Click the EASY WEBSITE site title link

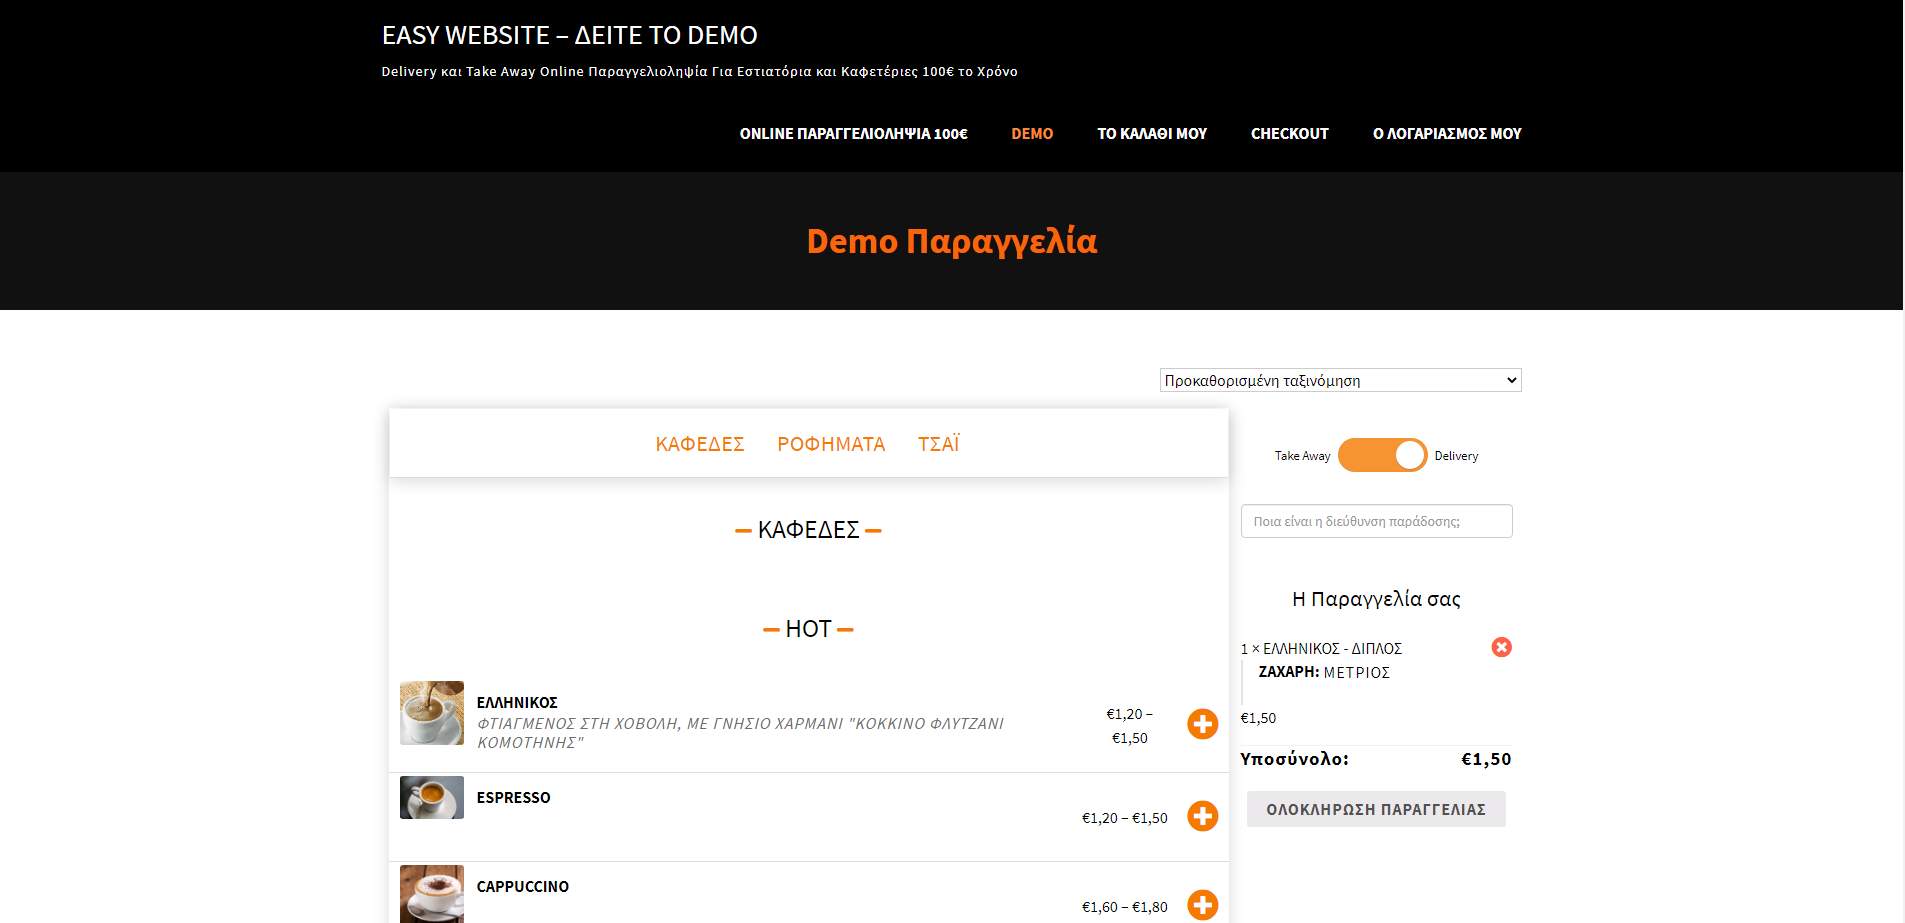(x=569, y=36)
